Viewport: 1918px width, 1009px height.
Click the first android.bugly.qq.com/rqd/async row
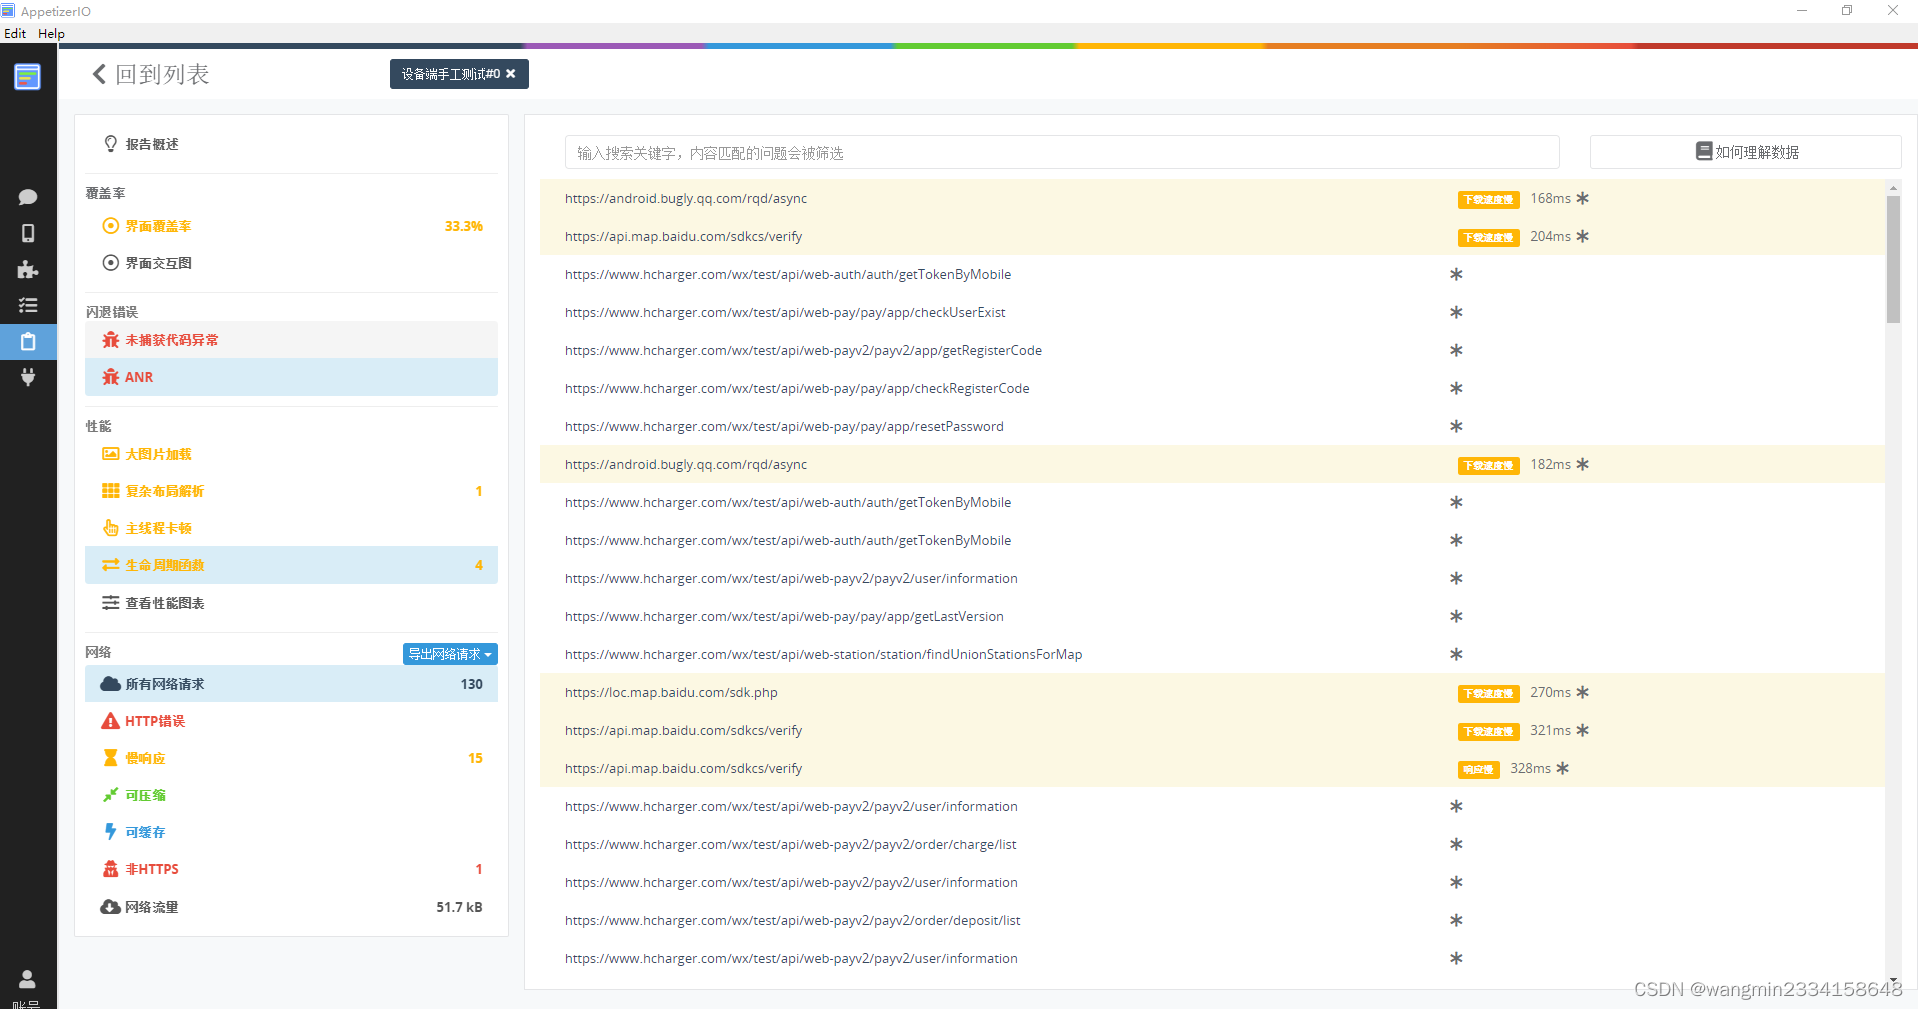(1212, 198)
